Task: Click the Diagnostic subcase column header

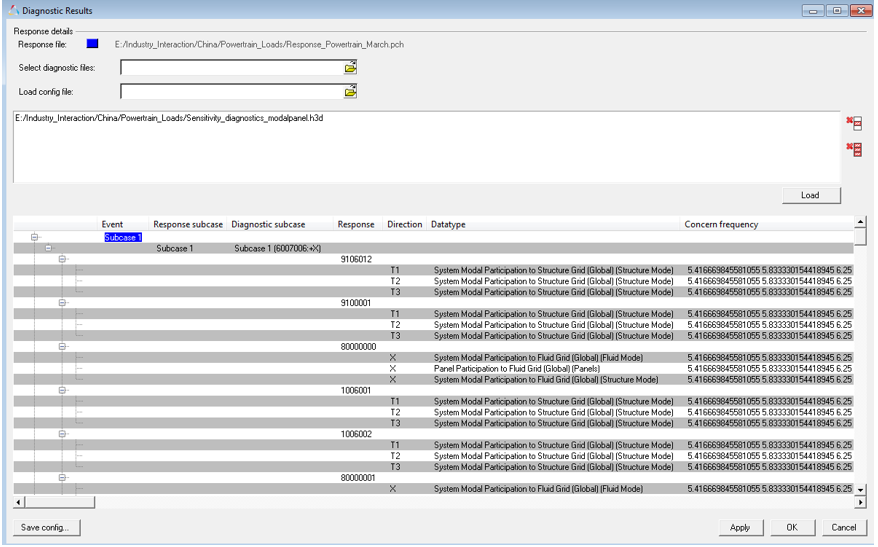Action: 268,224
